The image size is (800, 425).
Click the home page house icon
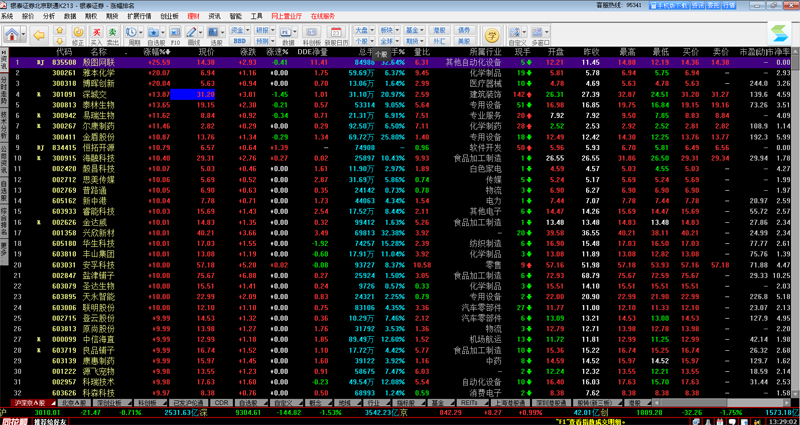(12, 34)
